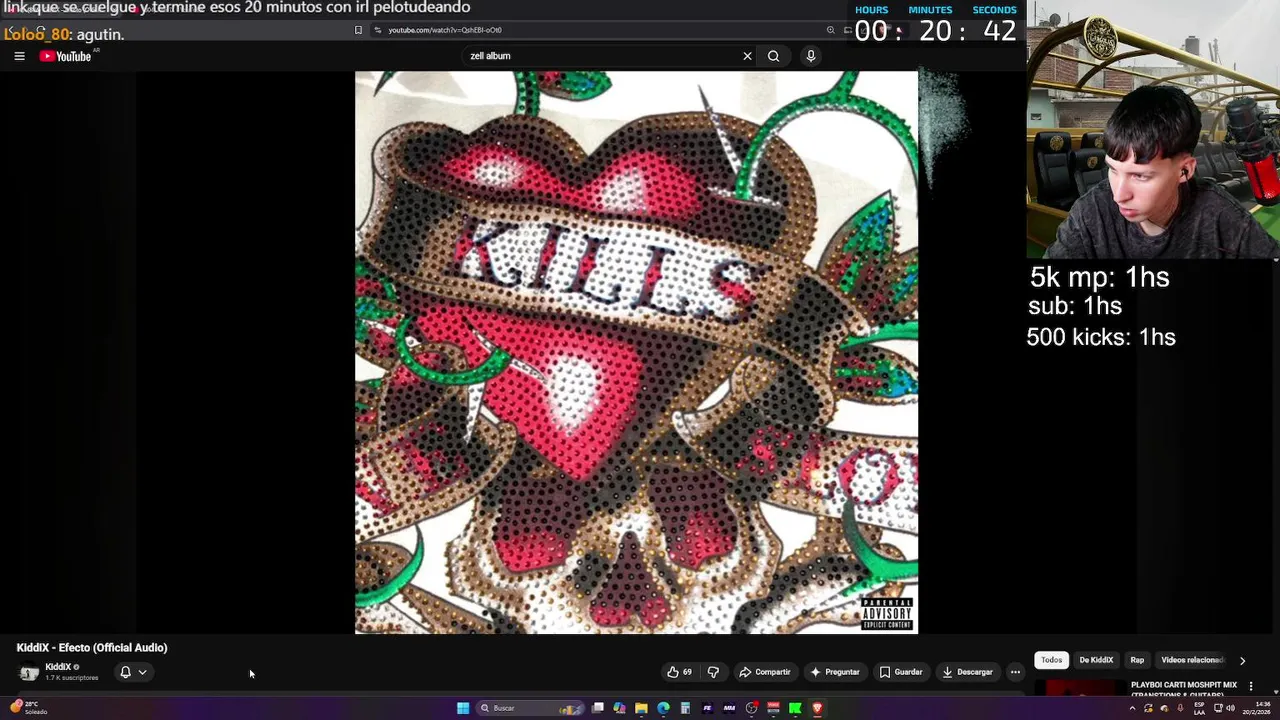The width and height of the screenshot is (1280, 720).
Task: Toggle the notification bell for KiddiX
Action: click(x=125, y=672)
